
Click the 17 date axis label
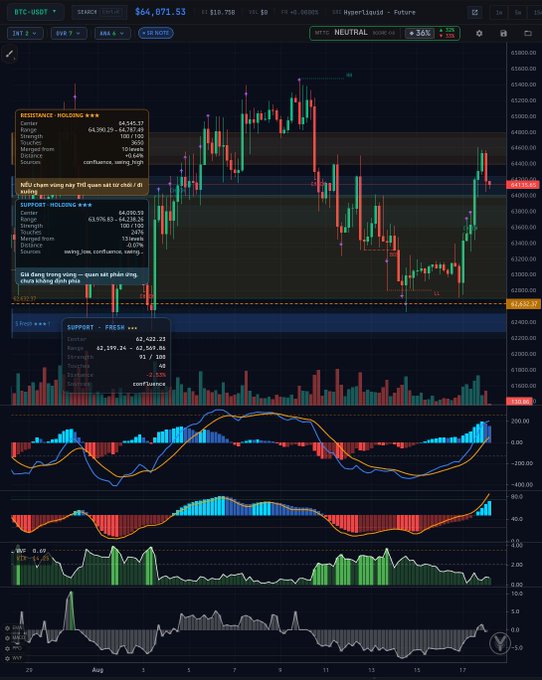pyautogui.click(x=462, y=670)
